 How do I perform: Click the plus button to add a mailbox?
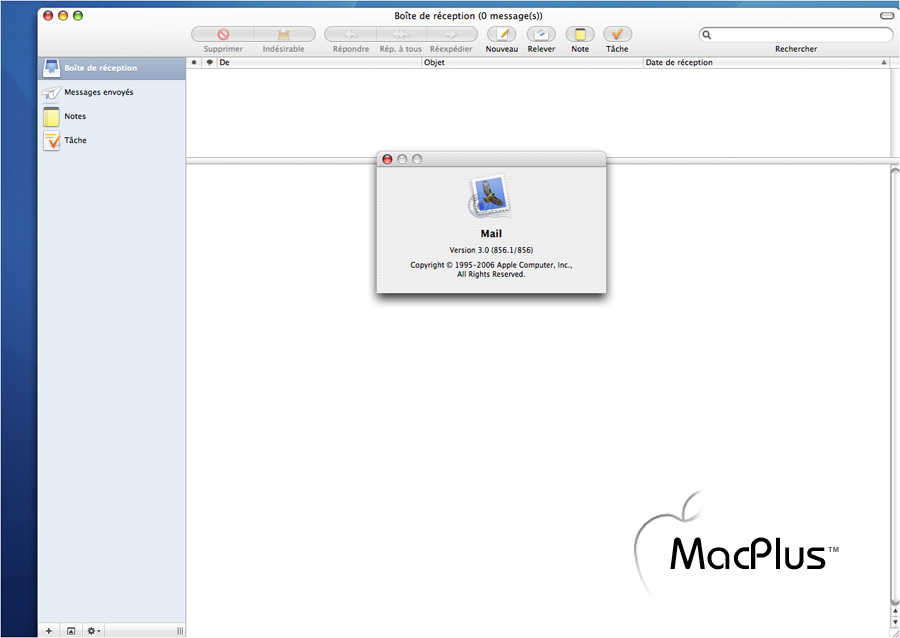point(49,631)
